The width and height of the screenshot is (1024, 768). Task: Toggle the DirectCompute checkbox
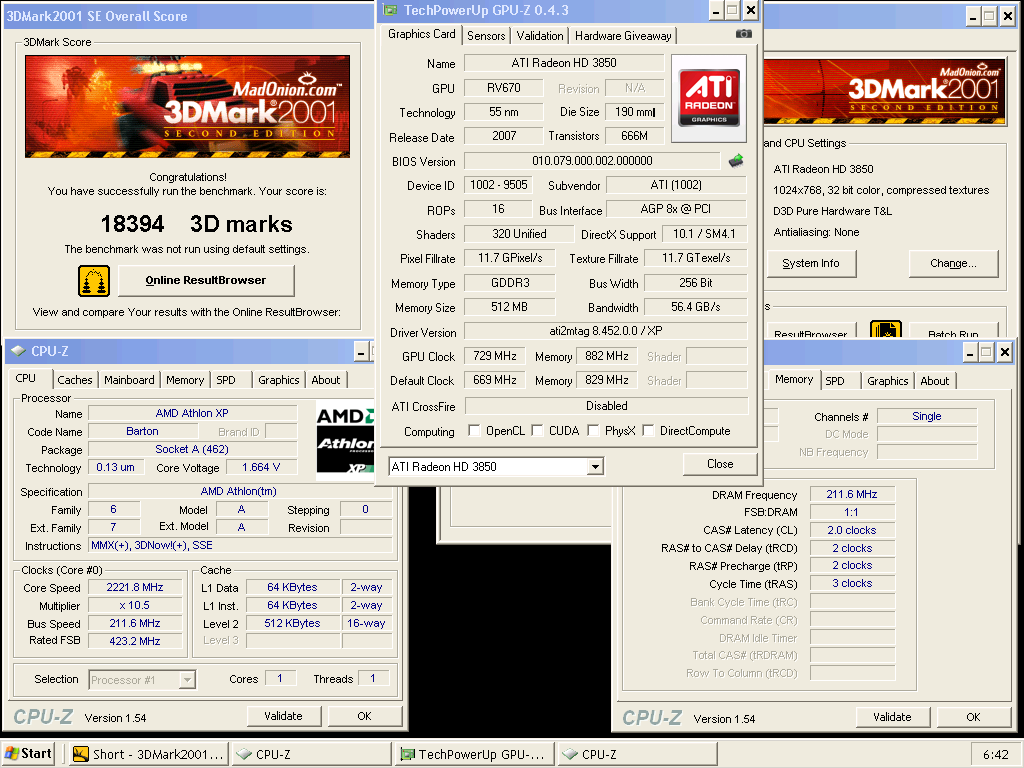click(648, 430)
